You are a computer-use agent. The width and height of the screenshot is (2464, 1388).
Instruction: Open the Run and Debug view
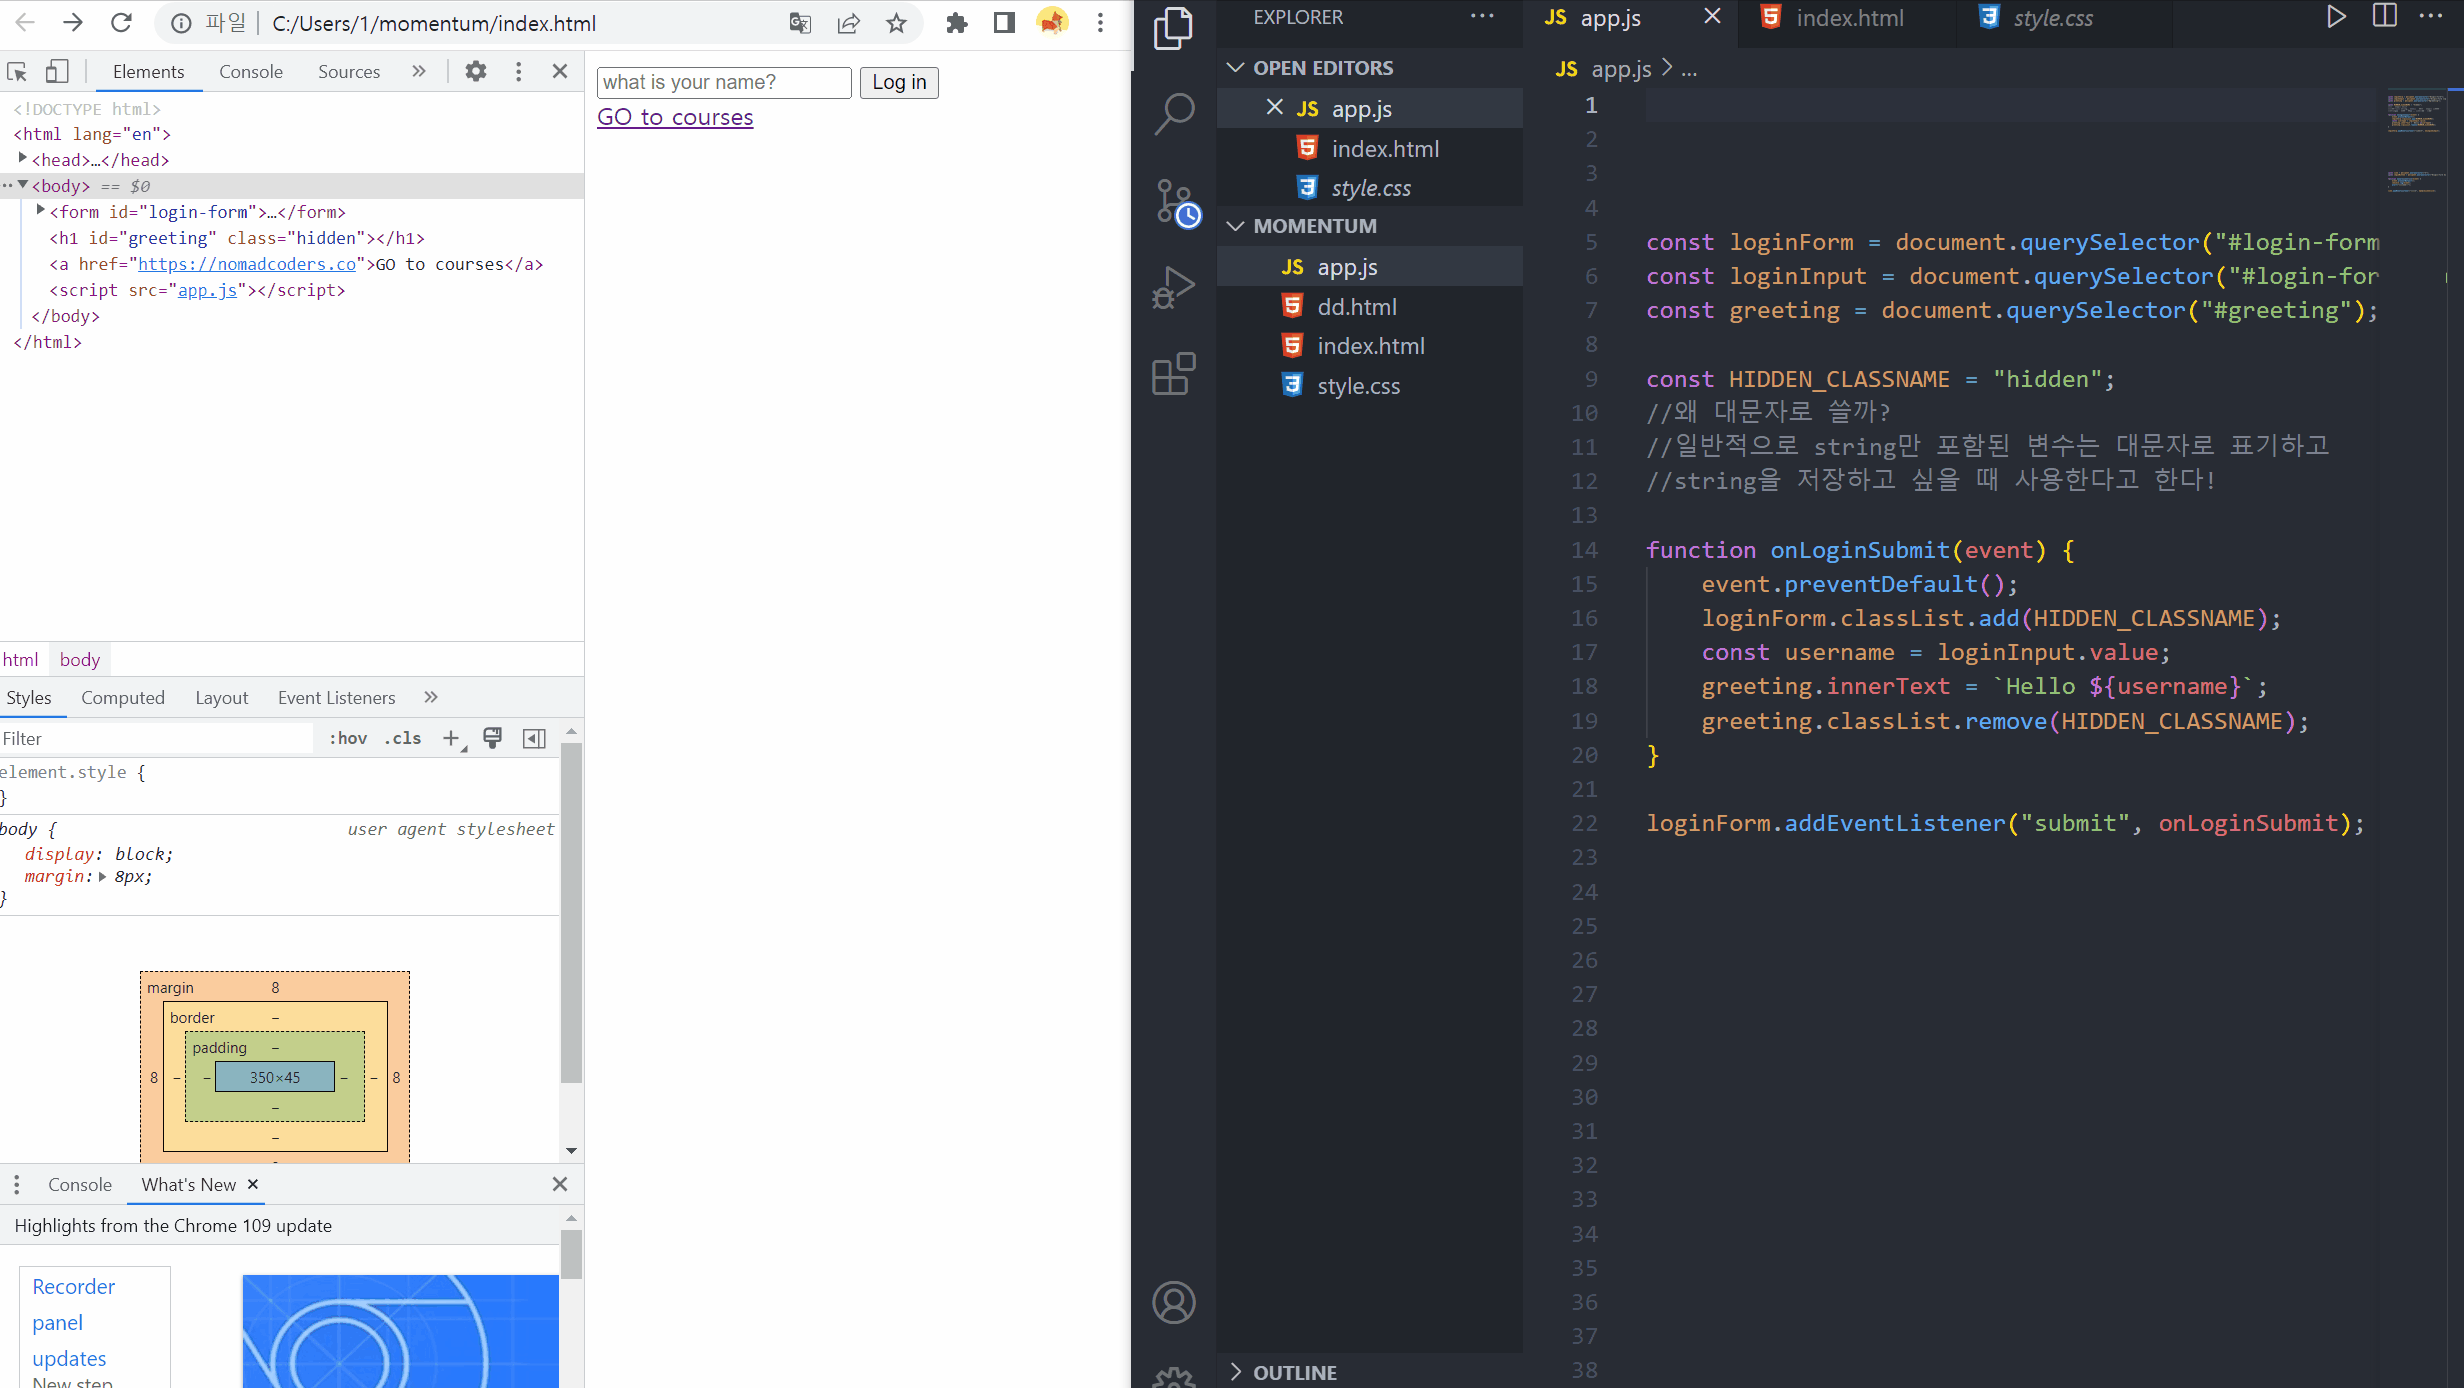tap(1174, 288)
